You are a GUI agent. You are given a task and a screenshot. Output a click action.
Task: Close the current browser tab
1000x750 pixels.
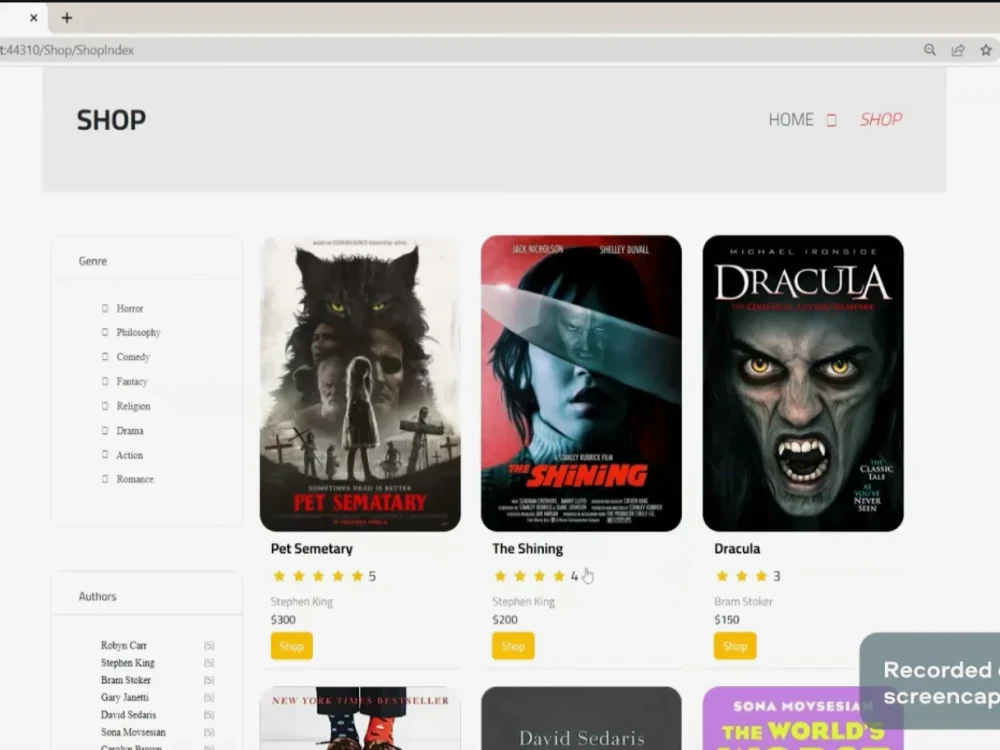coord(34,18)
